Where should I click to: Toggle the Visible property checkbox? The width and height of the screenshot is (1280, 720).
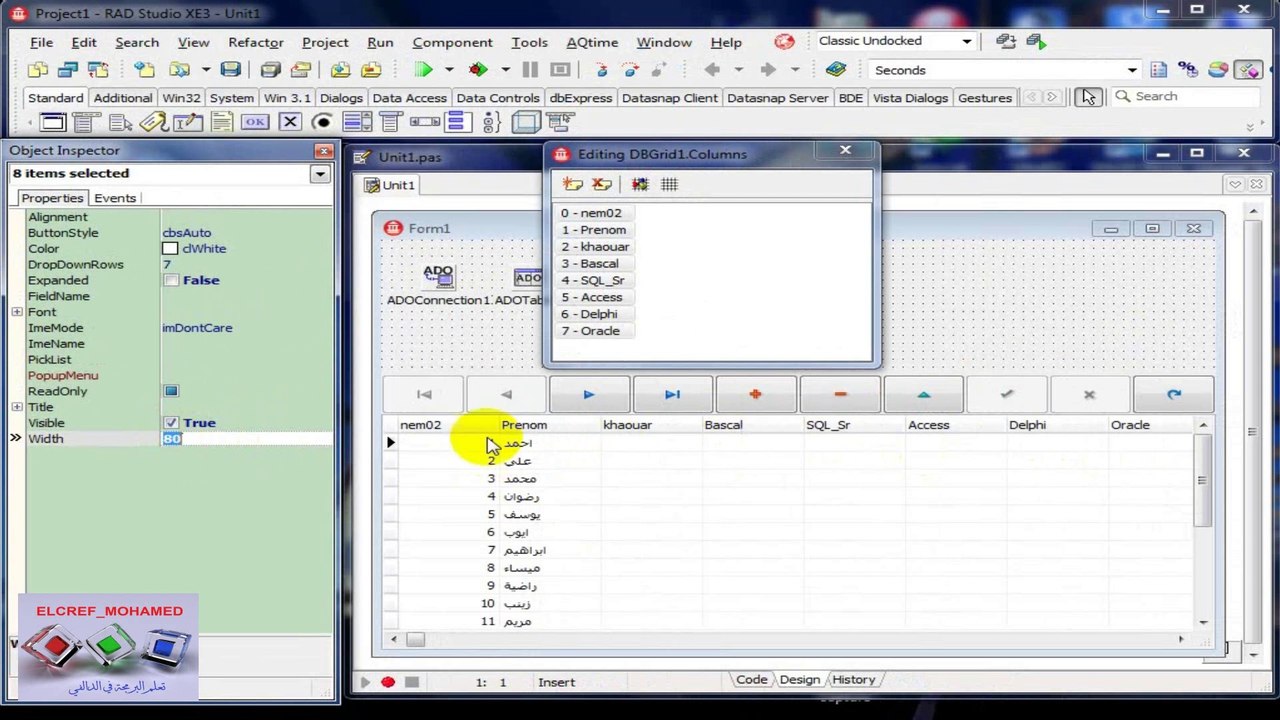point(171,423)
